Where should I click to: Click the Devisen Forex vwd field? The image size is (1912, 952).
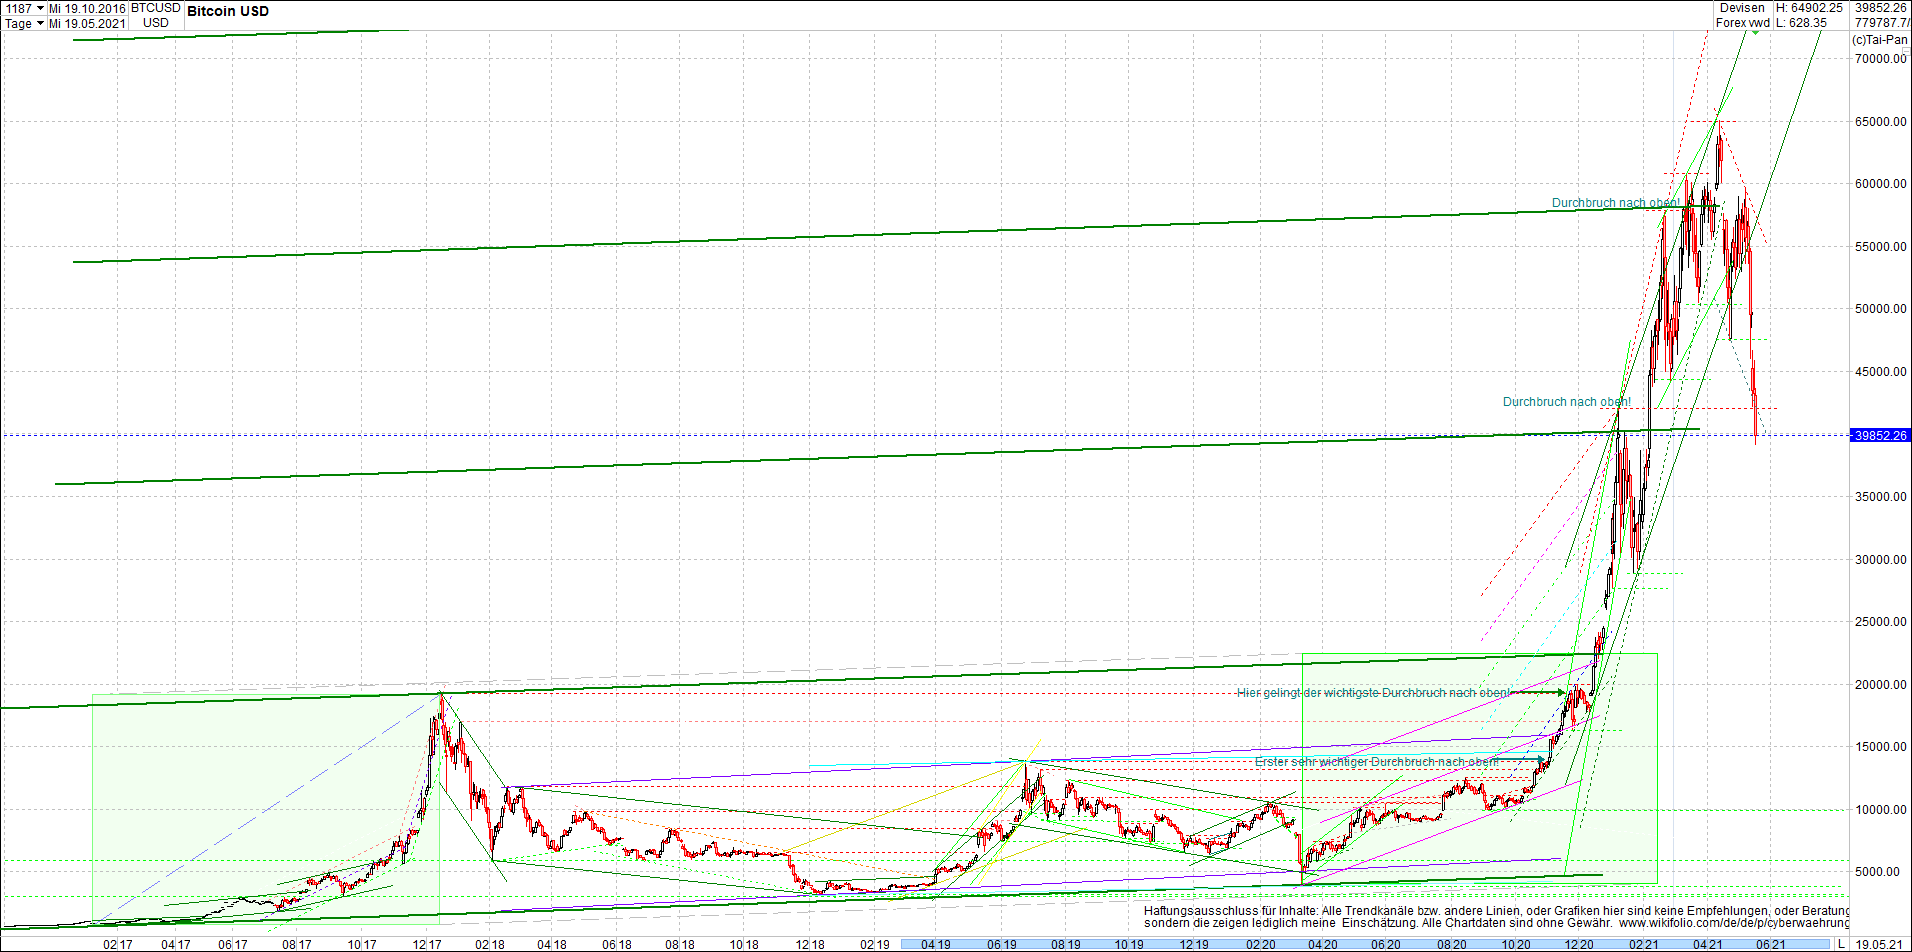1742,15
